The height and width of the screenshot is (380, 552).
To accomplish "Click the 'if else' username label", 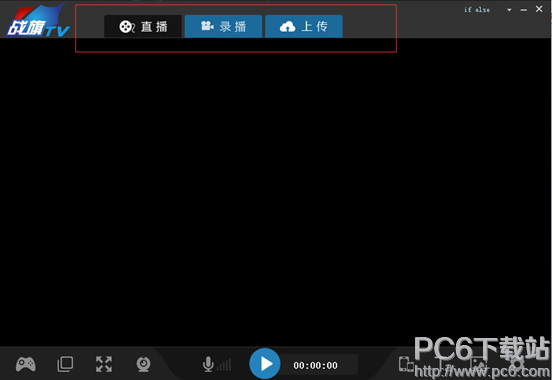I will [x=477, y=10].
